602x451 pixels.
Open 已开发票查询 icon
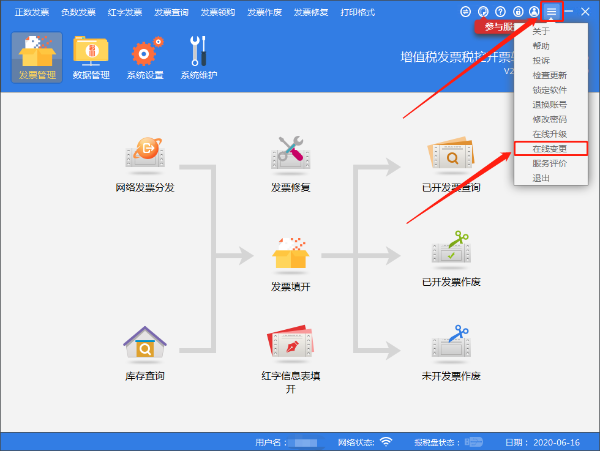[452, 153]
